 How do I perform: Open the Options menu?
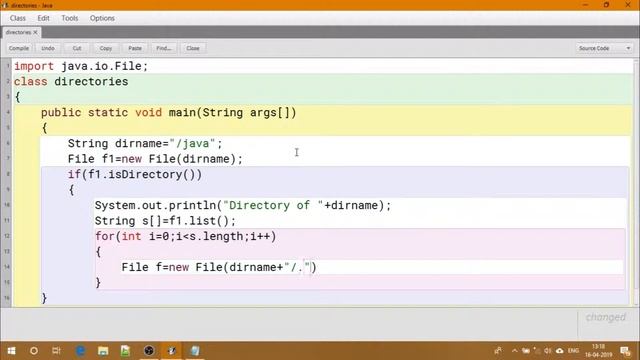(102, 18)
